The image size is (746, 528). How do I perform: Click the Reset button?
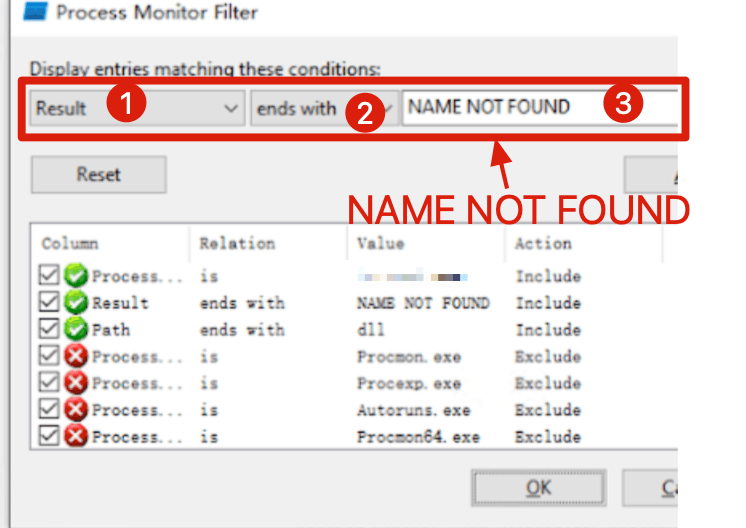[99, 175]
